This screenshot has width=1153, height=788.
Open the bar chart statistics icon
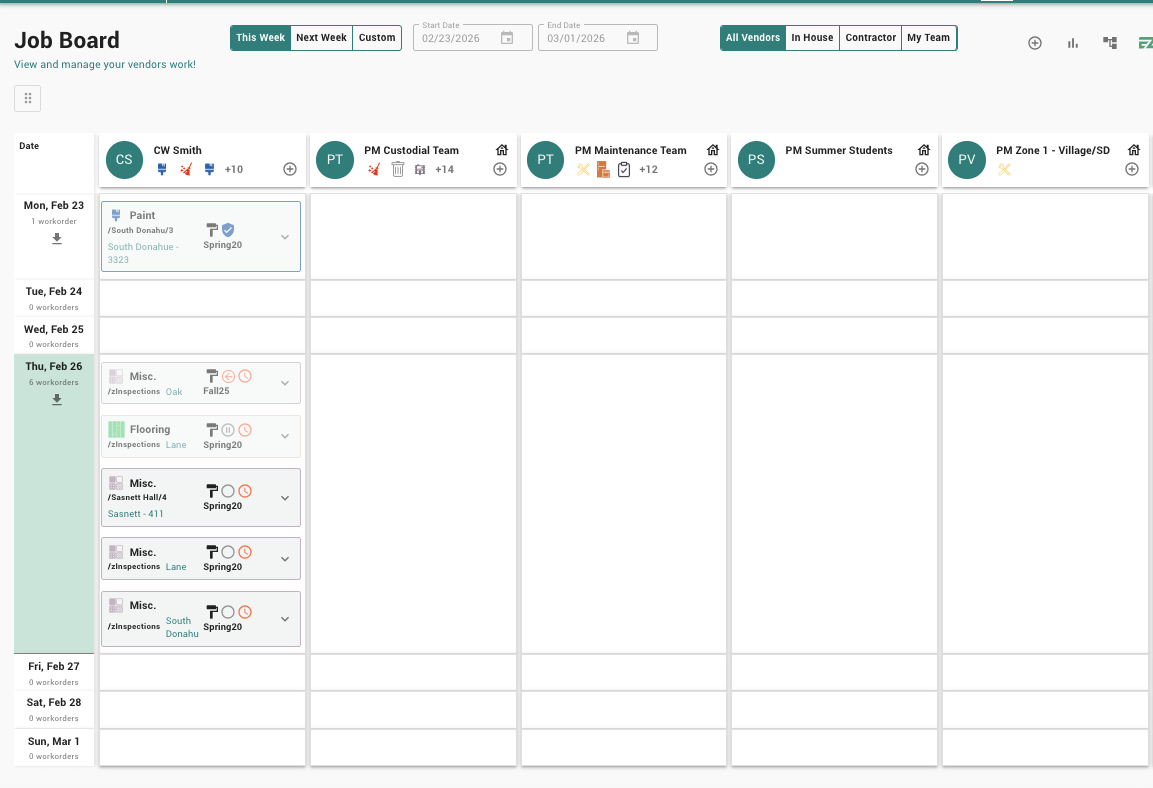(x=1073, y=43)
